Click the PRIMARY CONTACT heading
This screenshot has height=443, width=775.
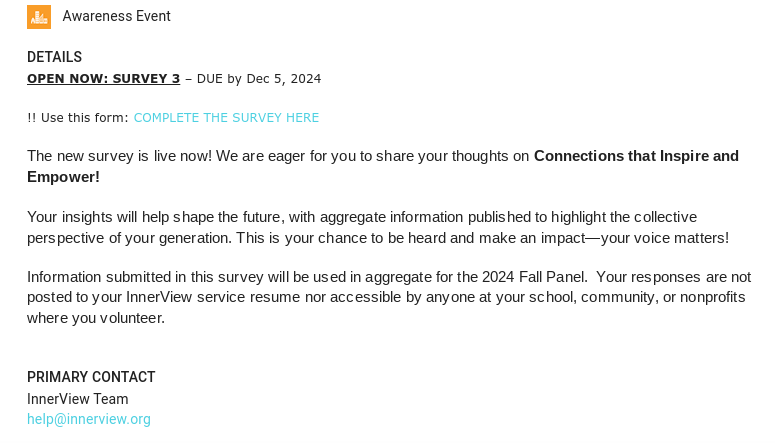[91, 377]
